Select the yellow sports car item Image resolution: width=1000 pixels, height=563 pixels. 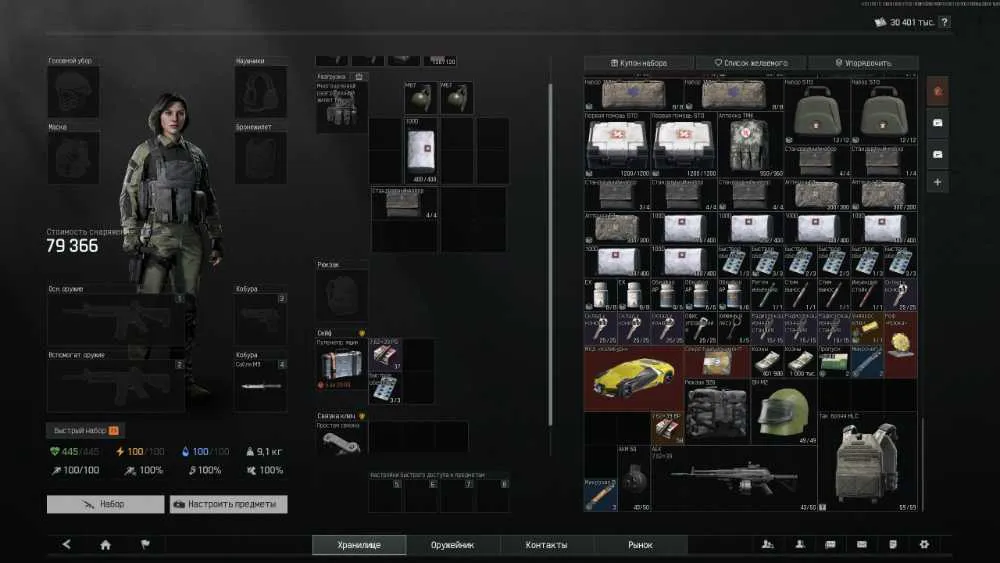point(633,377)
